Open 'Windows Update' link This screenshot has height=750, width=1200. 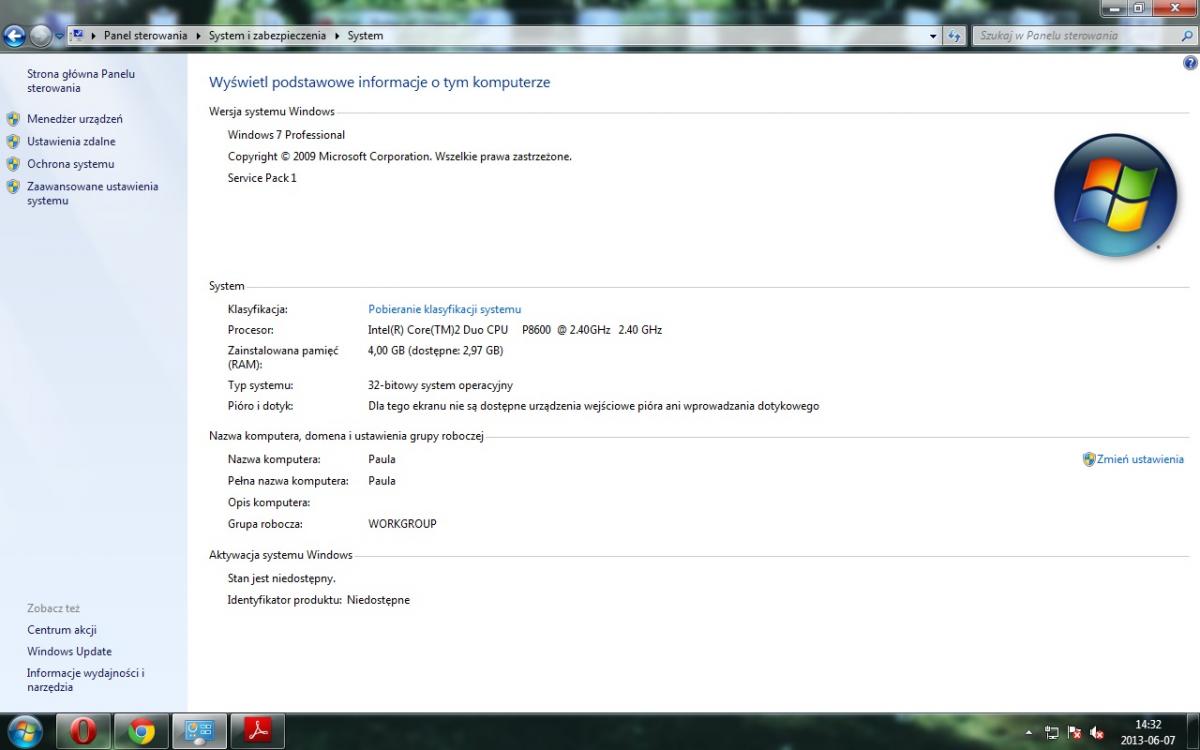pyautogui.click(x=69, y=651)
